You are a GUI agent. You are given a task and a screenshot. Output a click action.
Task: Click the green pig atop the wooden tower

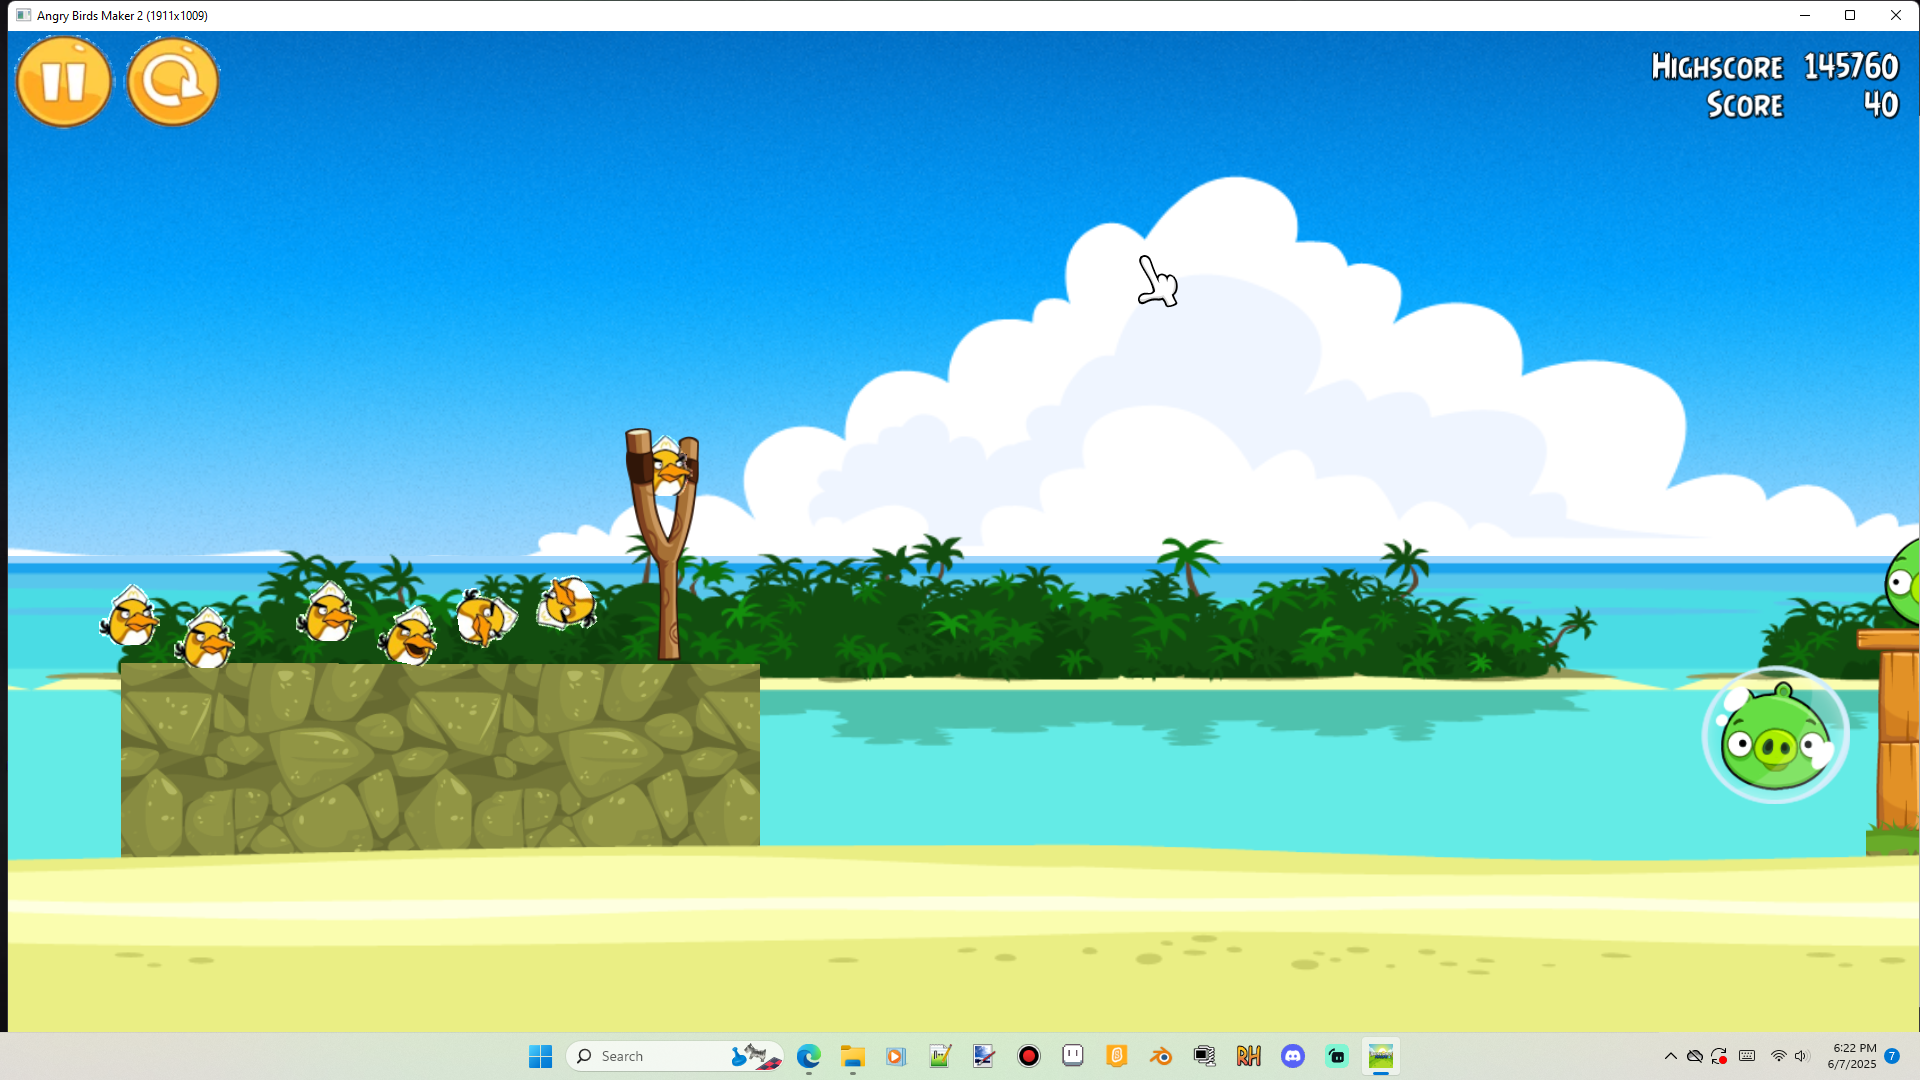(x=1902, y=582)
